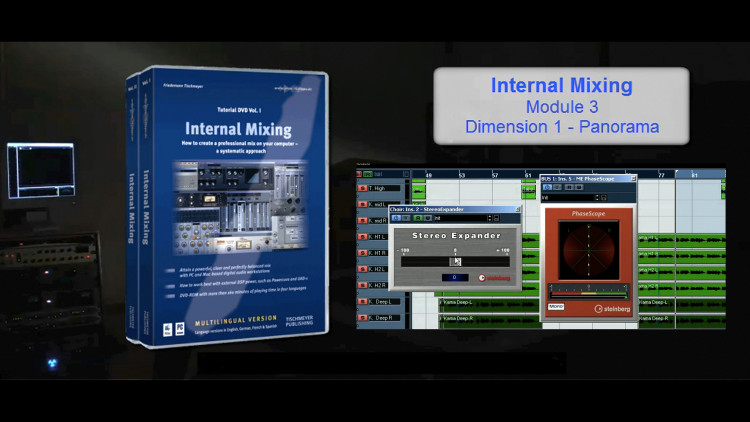Click bypass button beside PhaseScope power button
Viewport: 750px width, 422px height.
click(x=557, y=188)
